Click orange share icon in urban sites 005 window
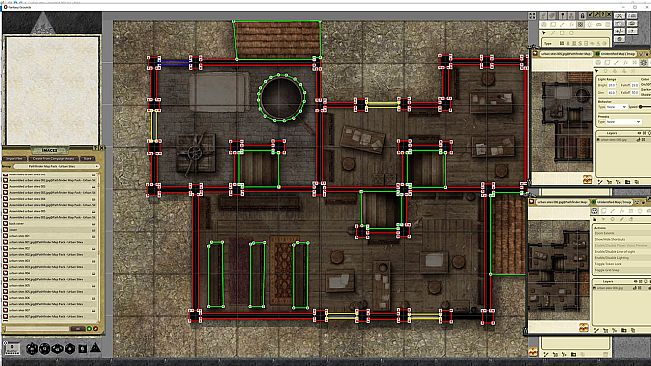This screenshot has width=651, height=366. point(587,180)
